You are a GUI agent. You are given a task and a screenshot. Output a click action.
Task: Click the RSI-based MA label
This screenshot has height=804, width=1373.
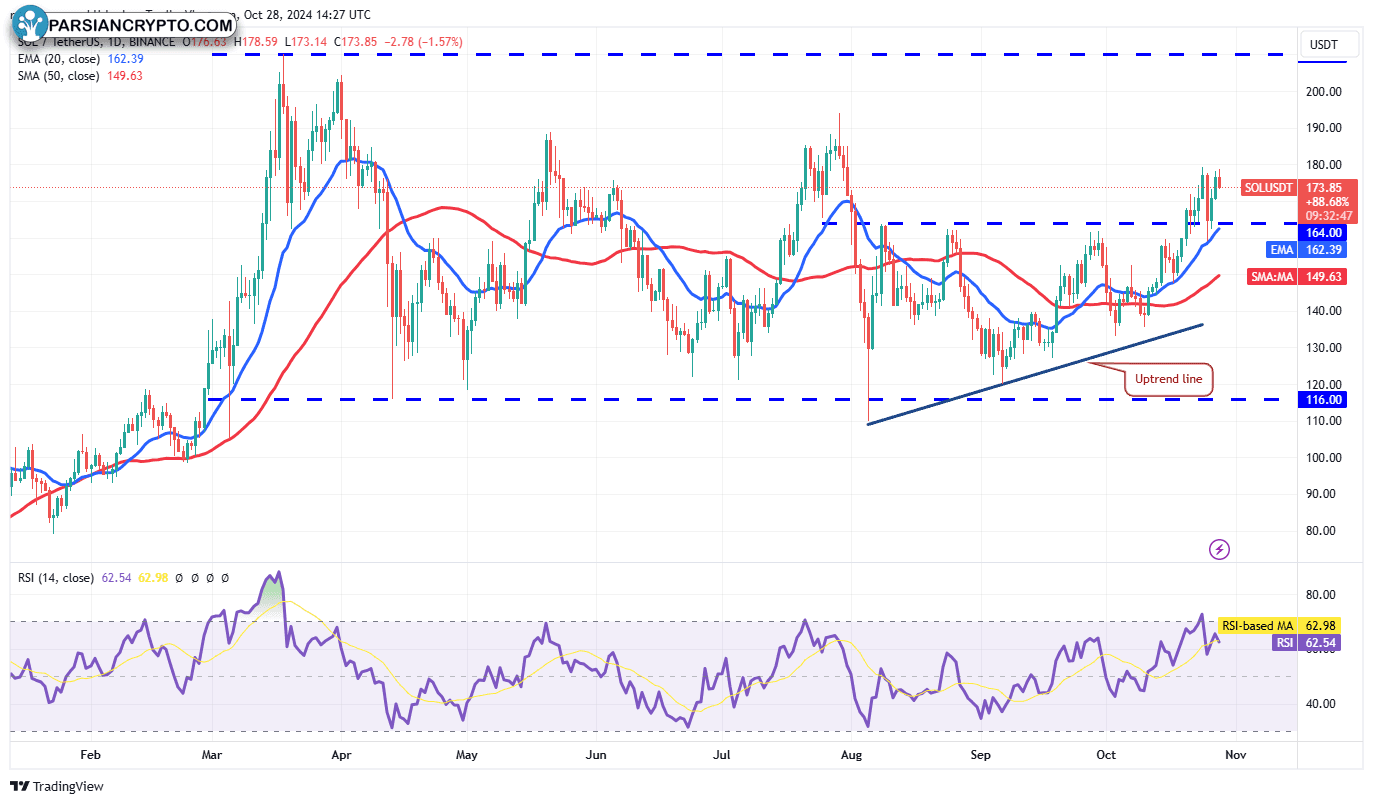1259,626
